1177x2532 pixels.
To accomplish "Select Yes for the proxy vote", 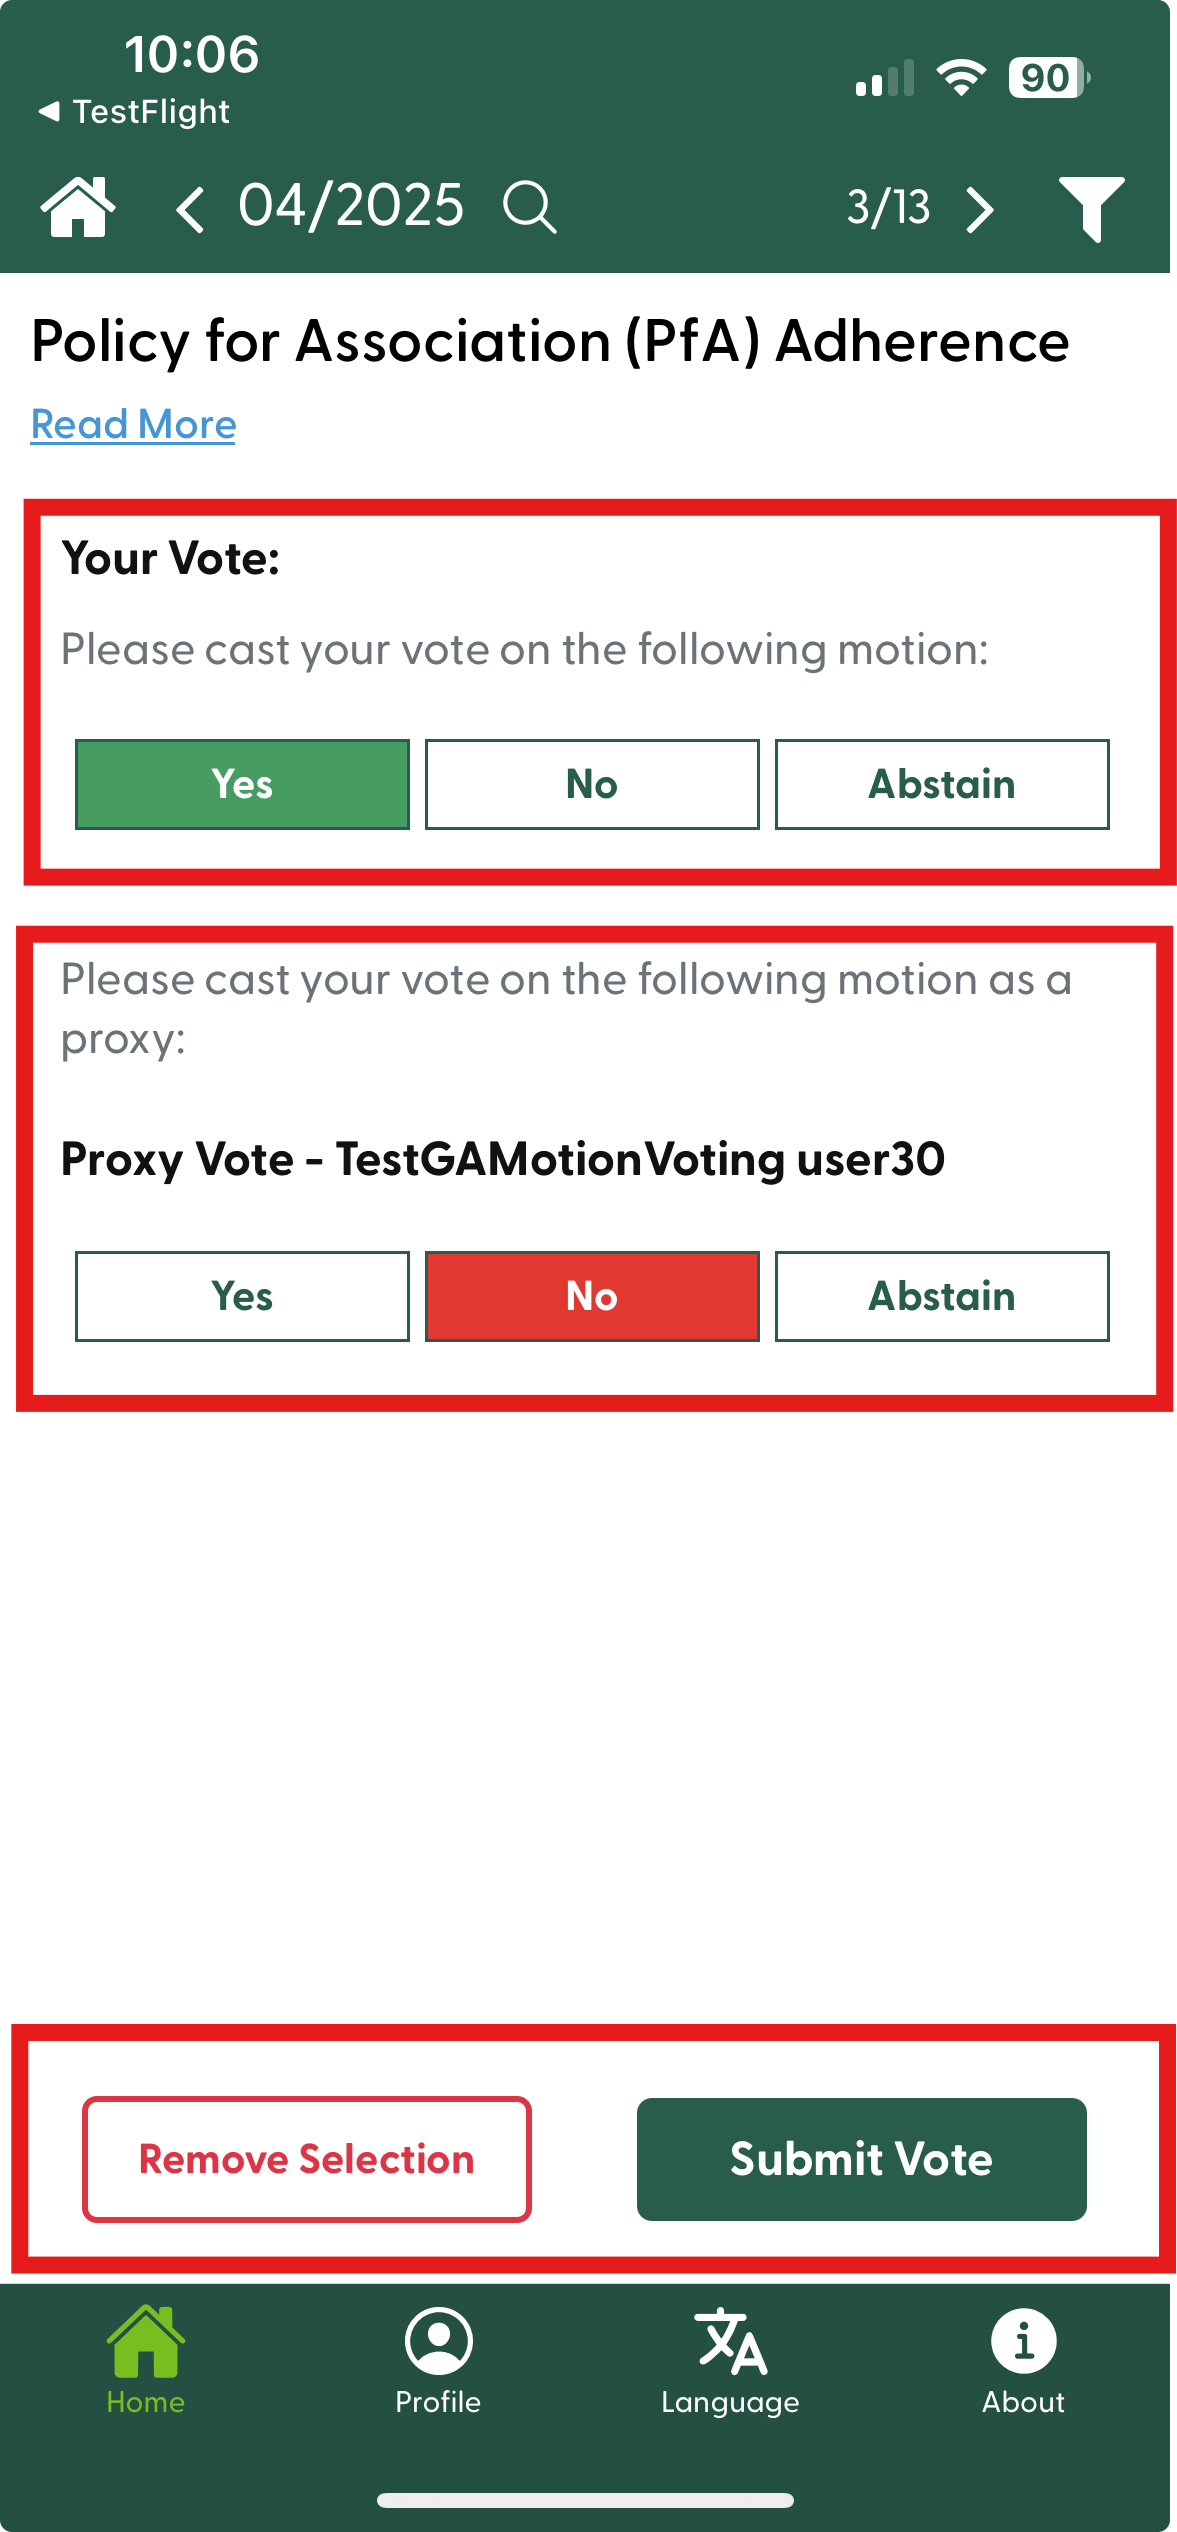I will (x=242, y=1296).
